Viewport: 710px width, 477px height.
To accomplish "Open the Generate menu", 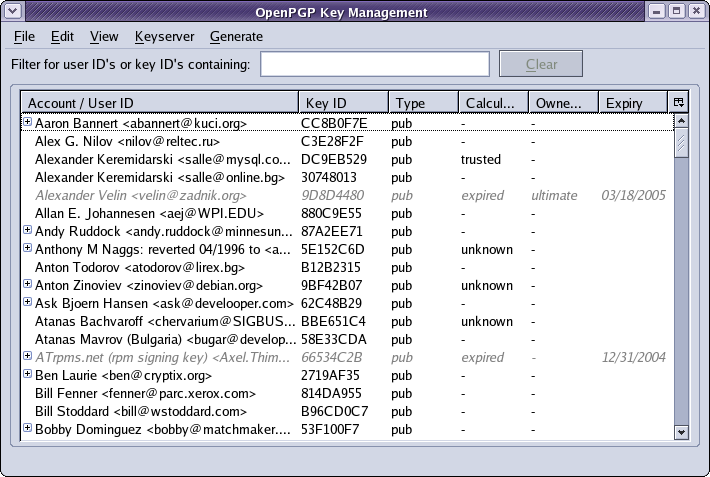I will 236,36.
